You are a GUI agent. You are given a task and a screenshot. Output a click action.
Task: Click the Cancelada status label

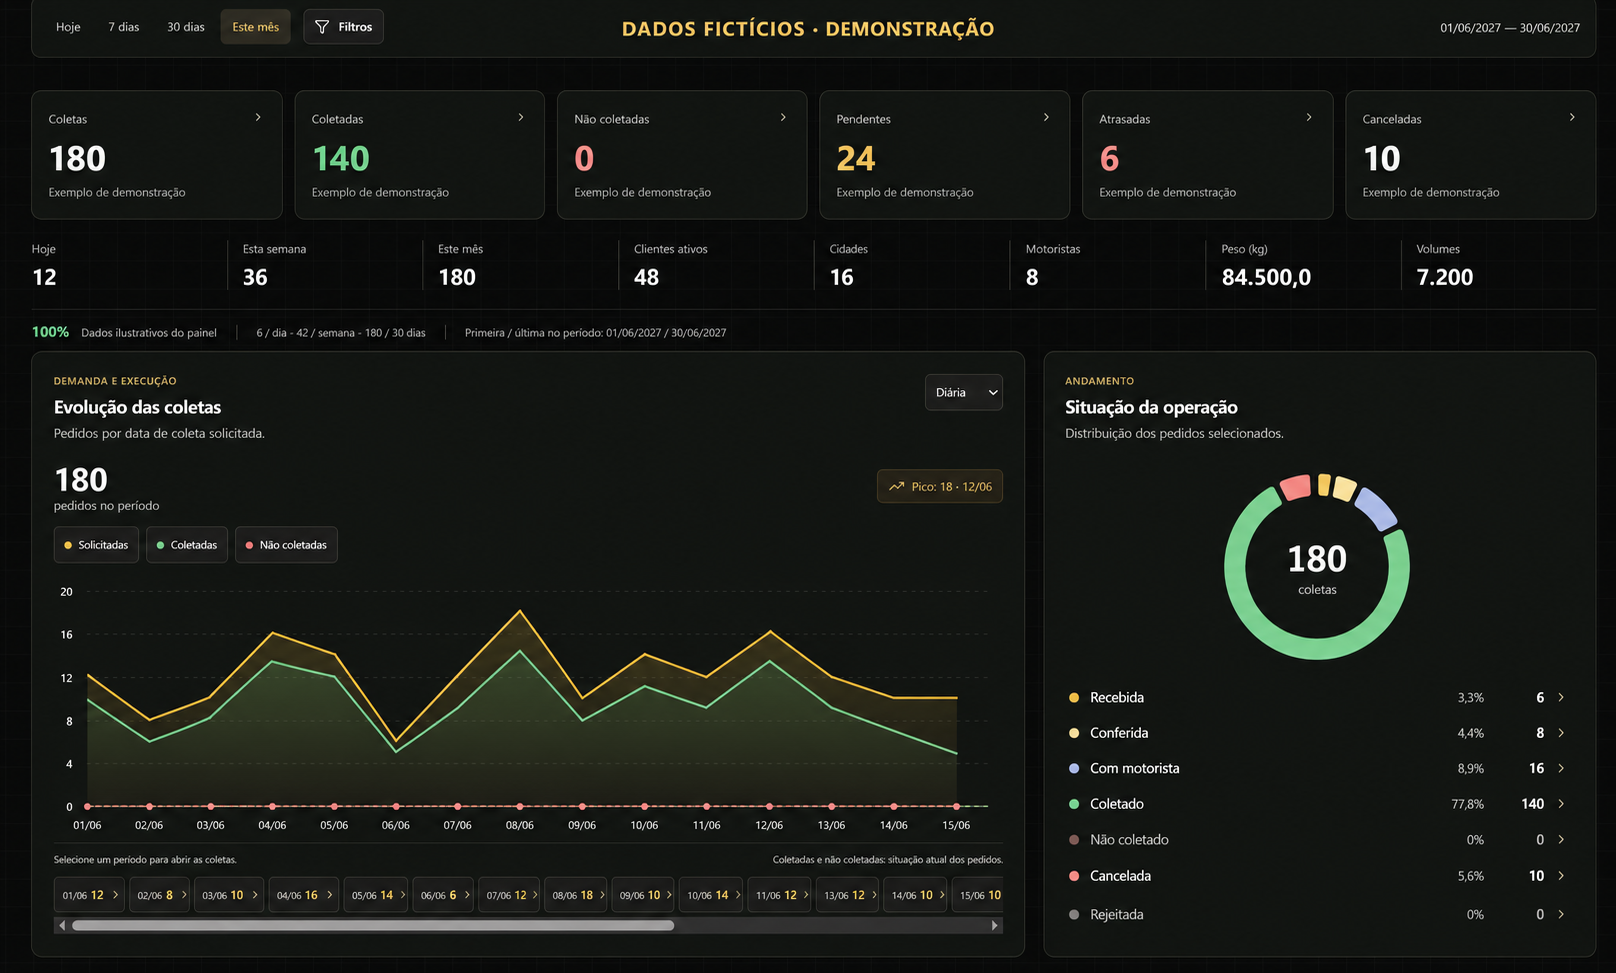click(x=1120, y=876)
